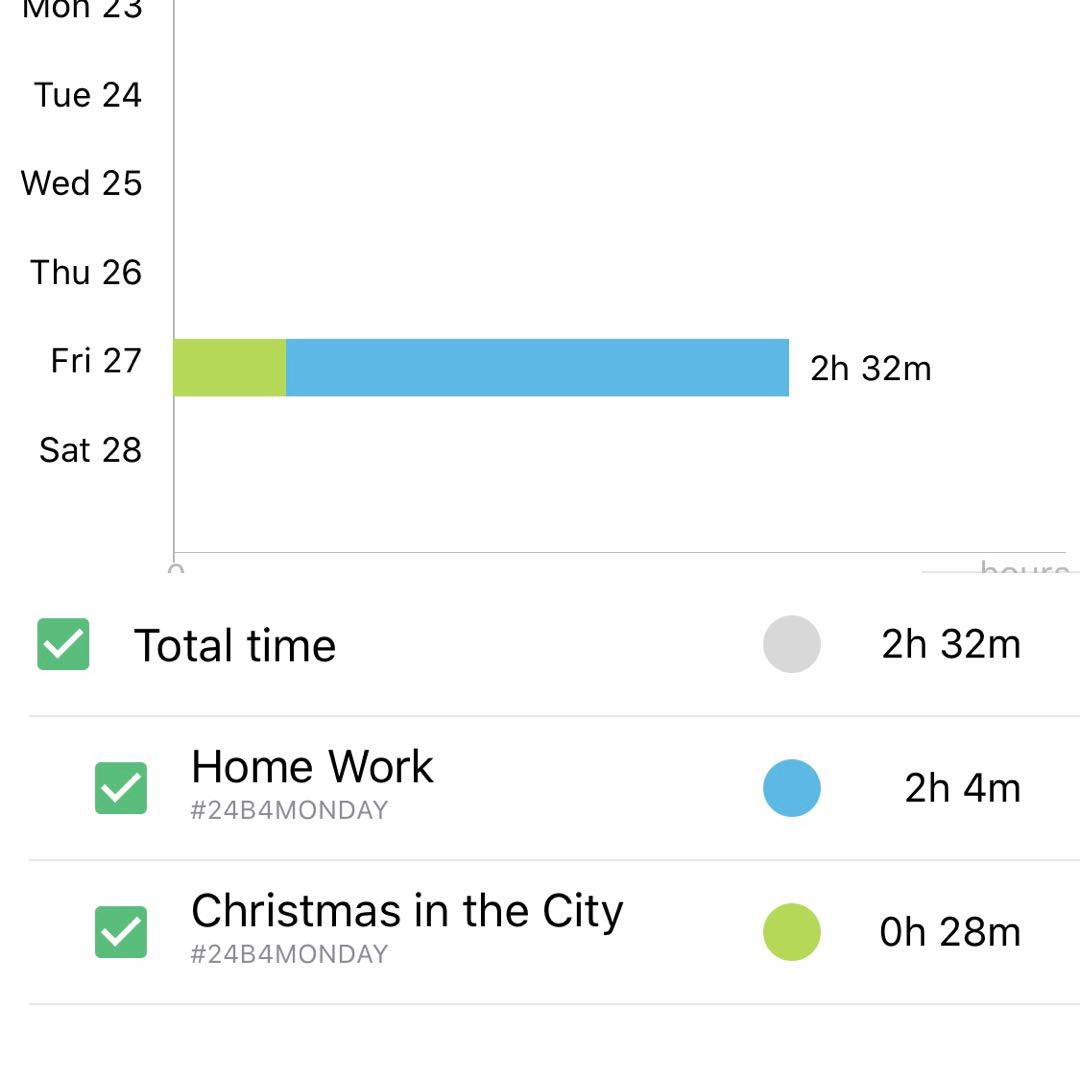Tap the green Christmas in the City dot
This screenshot has height=1080, width=1080.
pyautogui.click(x=792, y=932)
